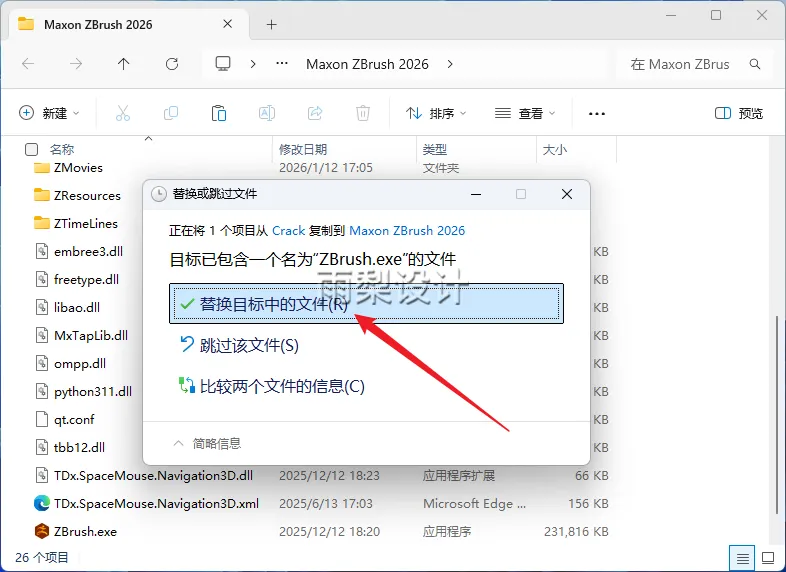
Task: Click the ZResources folder icon
Action: [x=42, y=195]
